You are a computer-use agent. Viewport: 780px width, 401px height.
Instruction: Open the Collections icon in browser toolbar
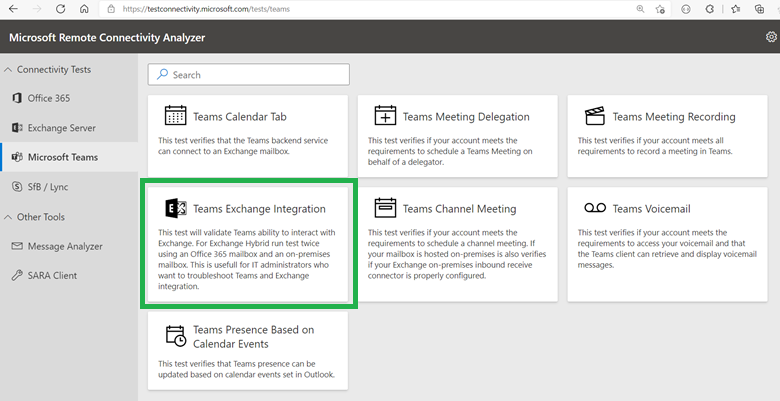[759, 9]
